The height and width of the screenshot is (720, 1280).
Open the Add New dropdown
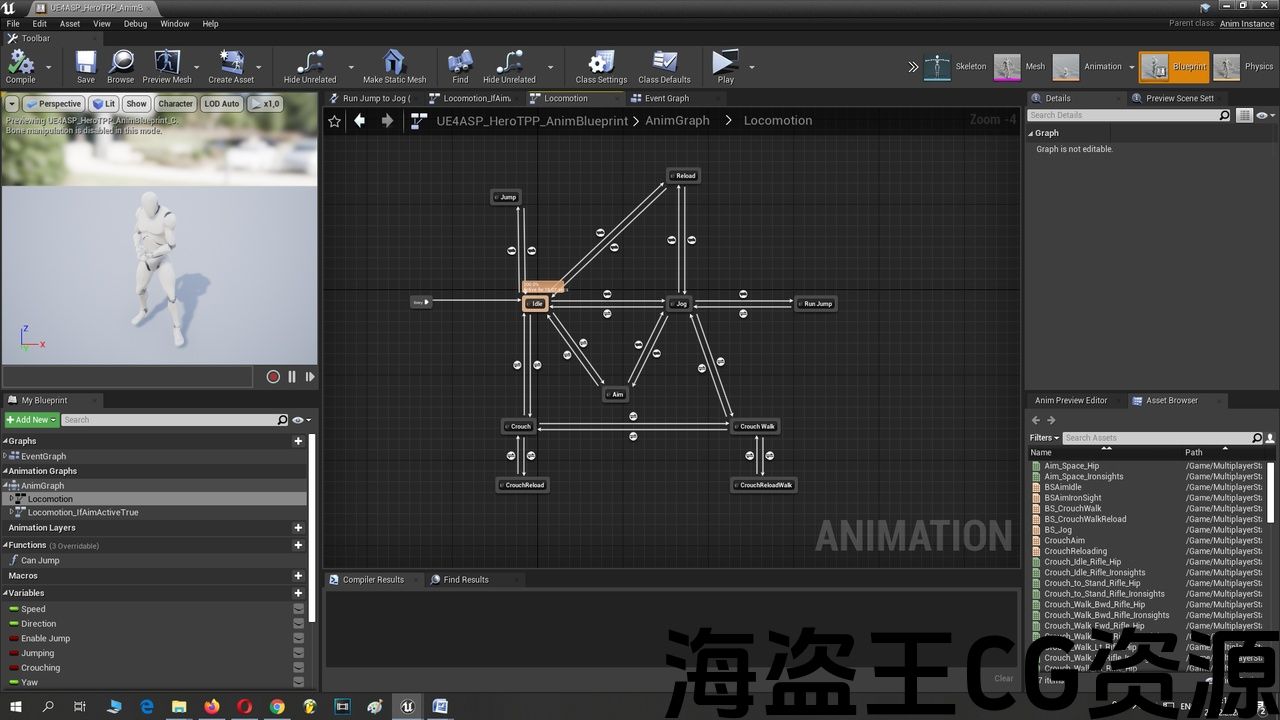pos(31,420)
